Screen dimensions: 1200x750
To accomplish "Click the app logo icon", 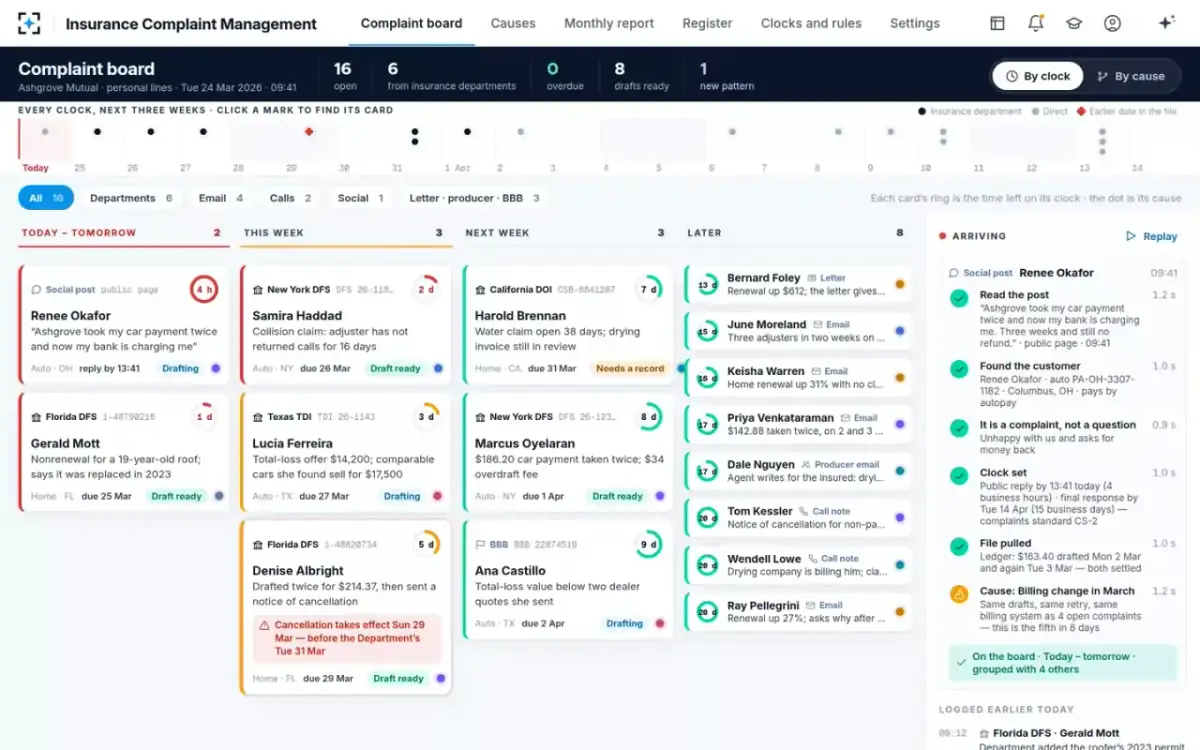I will coord(30,23).
